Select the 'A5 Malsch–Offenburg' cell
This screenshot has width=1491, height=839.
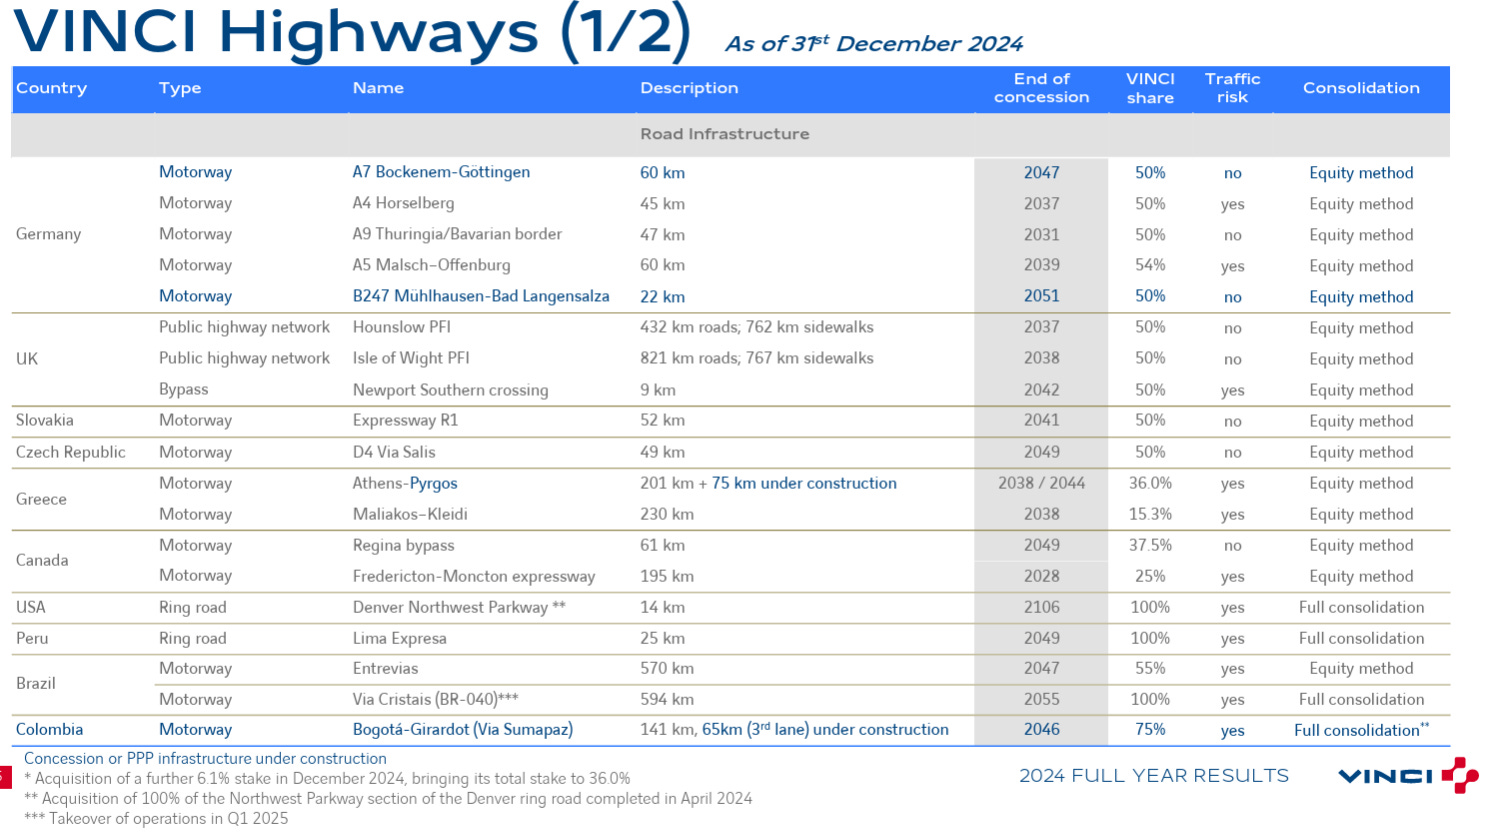[431, 265]
